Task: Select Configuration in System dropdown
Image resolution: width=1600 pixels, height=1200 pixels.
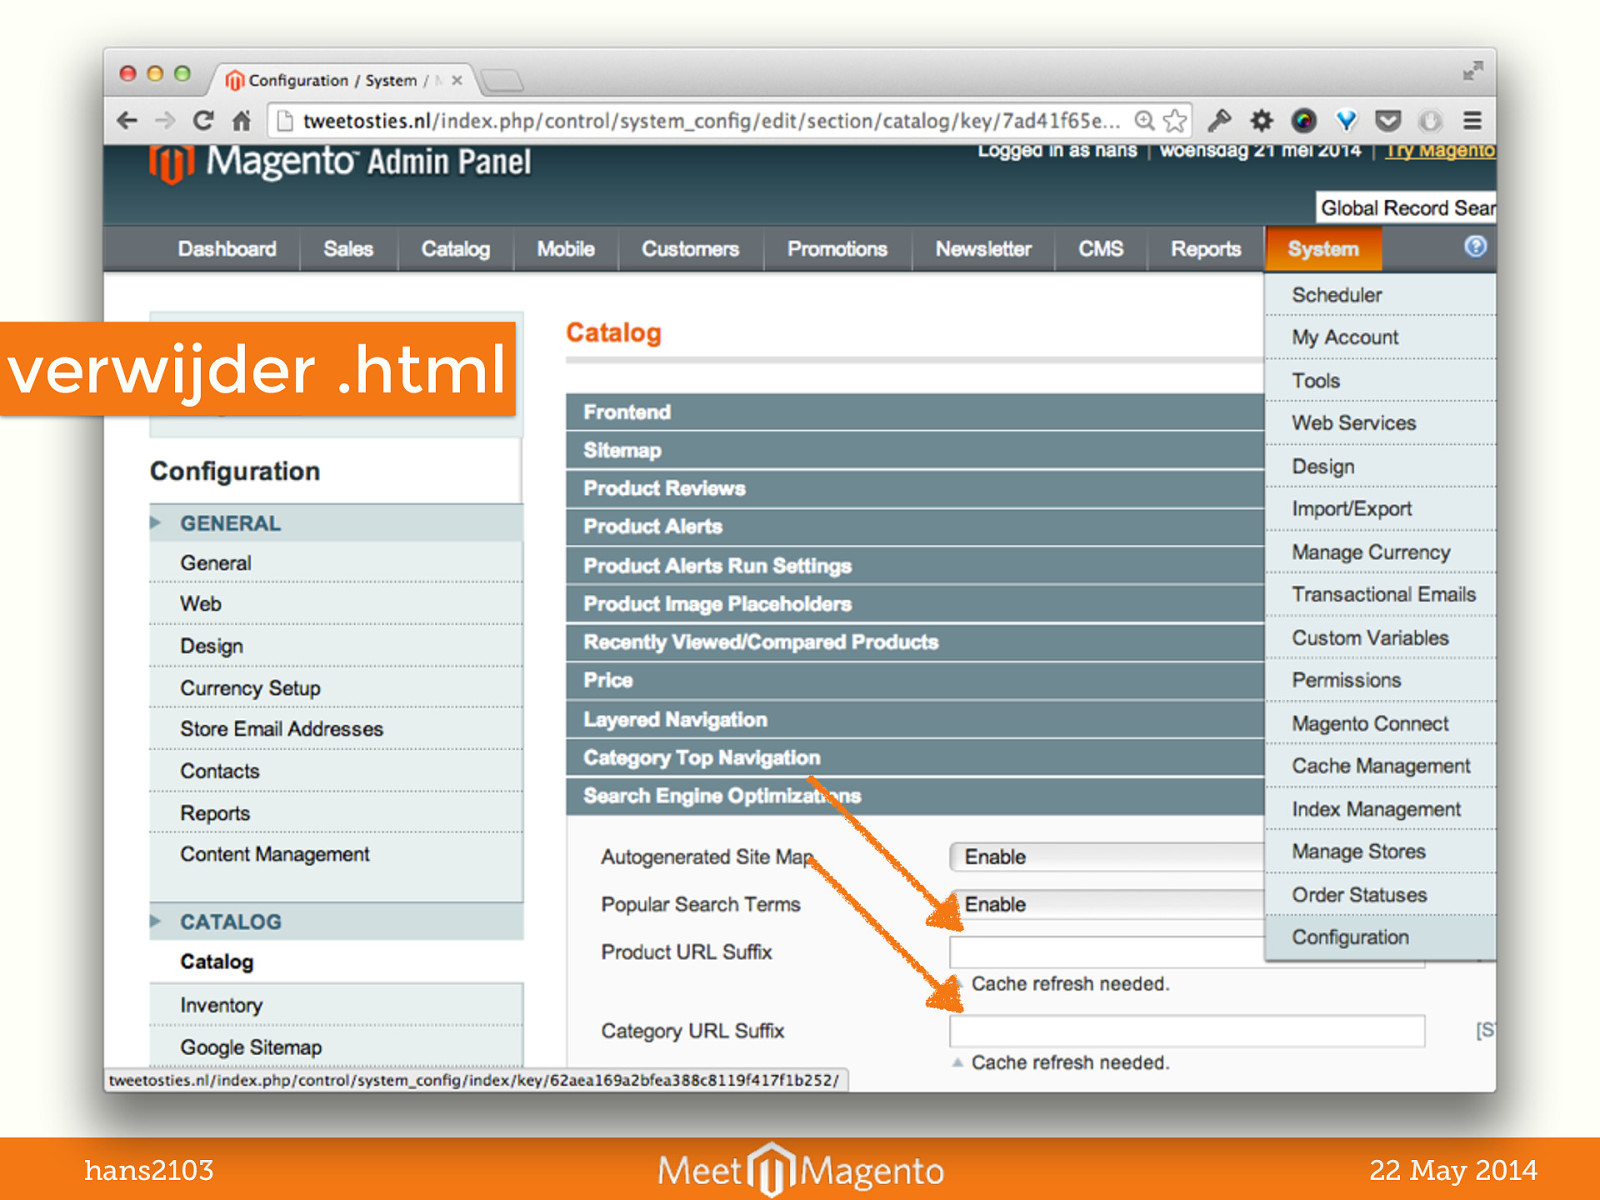Action: point(1381,937)
